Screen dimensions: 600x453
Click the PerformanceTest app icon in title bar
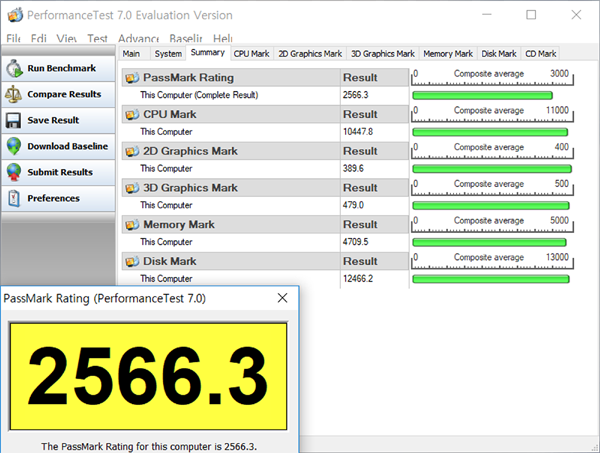(x=15, y=15)
